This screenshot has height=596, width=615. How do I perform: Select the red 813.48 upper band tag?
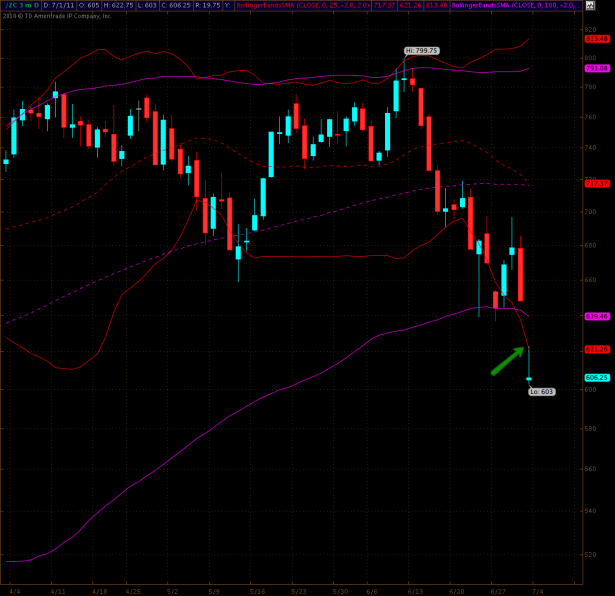point(597,39)
